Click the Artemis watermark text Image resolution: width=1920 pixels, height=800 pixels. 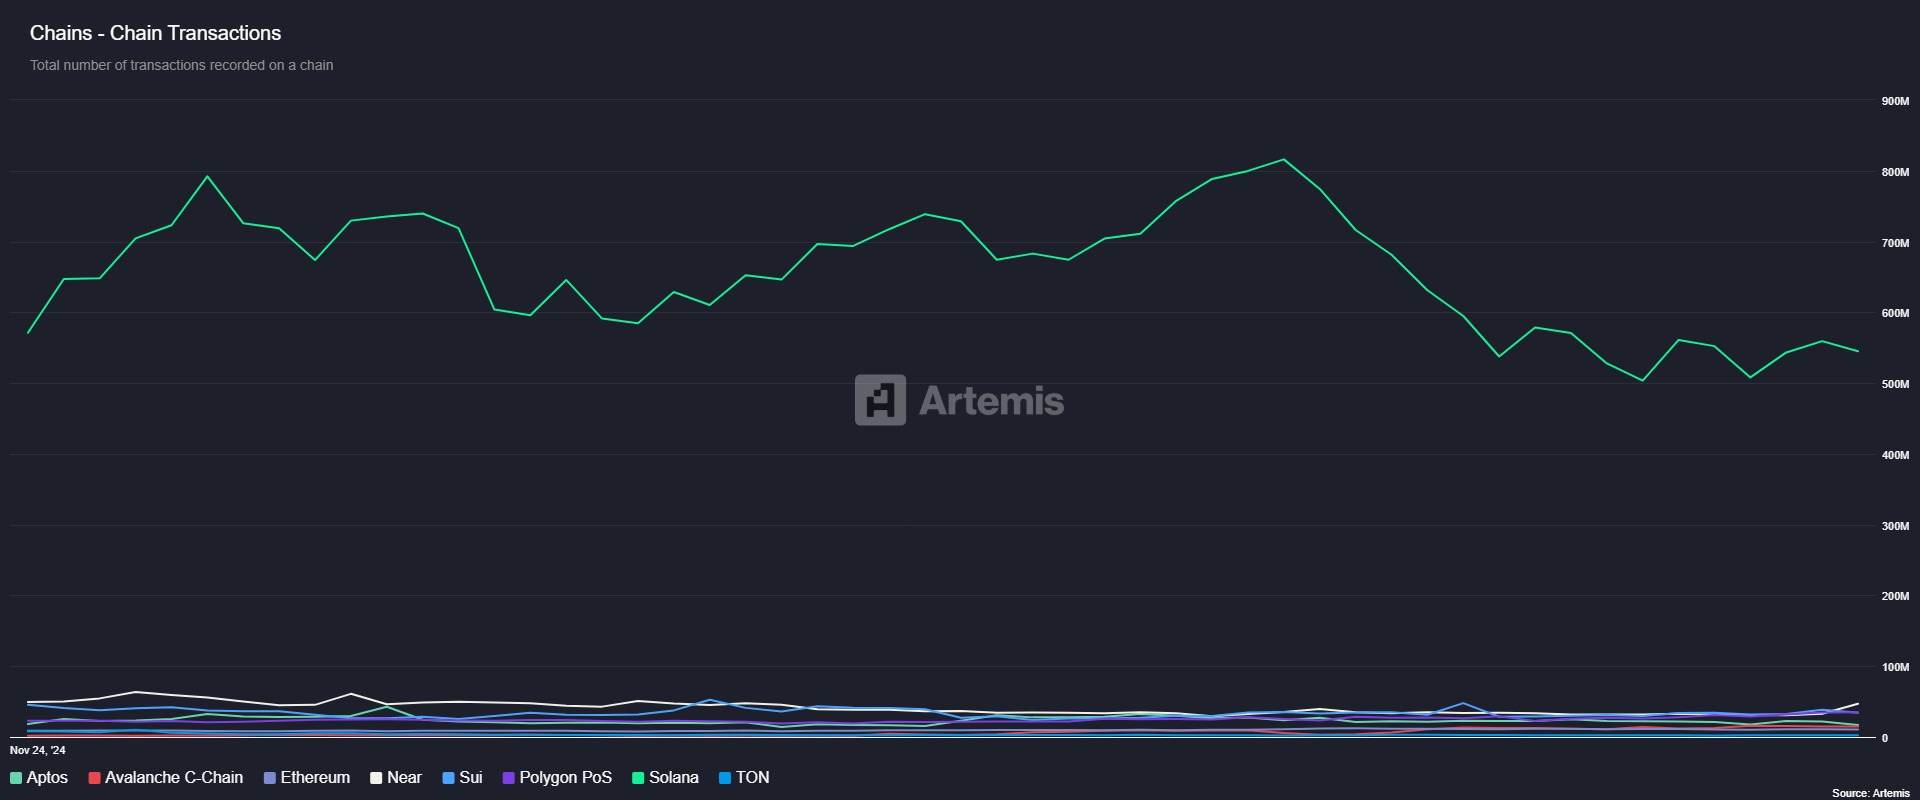pos(991,401)
